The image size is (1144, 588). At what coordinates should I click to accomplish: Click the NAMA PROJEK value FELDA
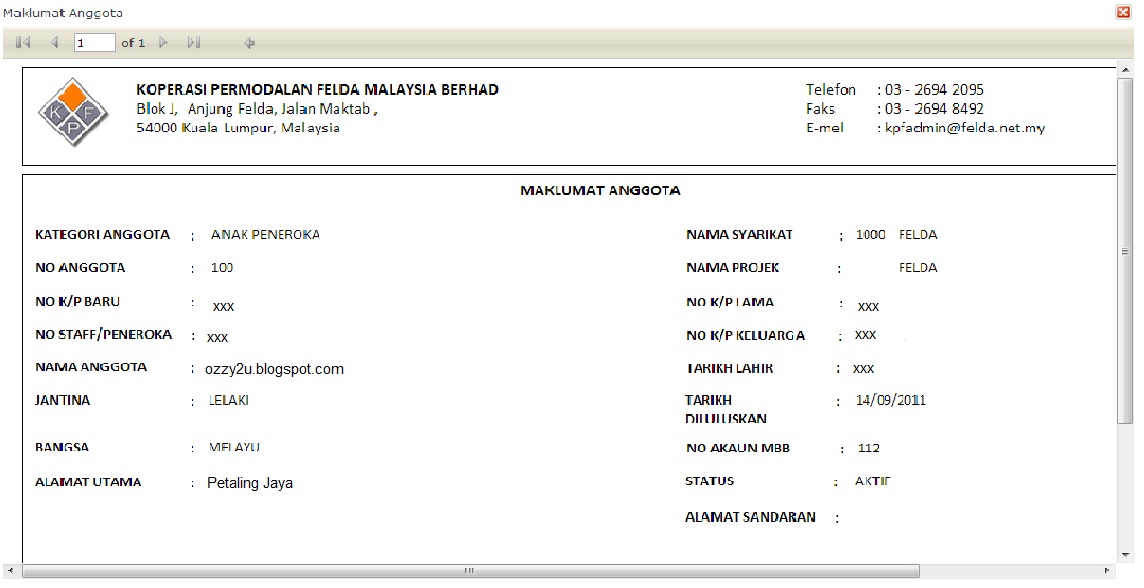pyautogui.click(x=918, y=268)
